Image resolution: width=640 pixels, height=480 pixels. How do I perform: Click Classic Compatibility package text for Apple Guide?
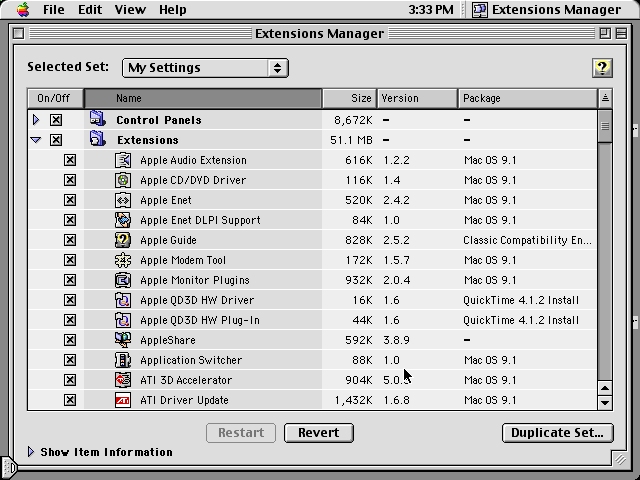(x=527, y=240)
